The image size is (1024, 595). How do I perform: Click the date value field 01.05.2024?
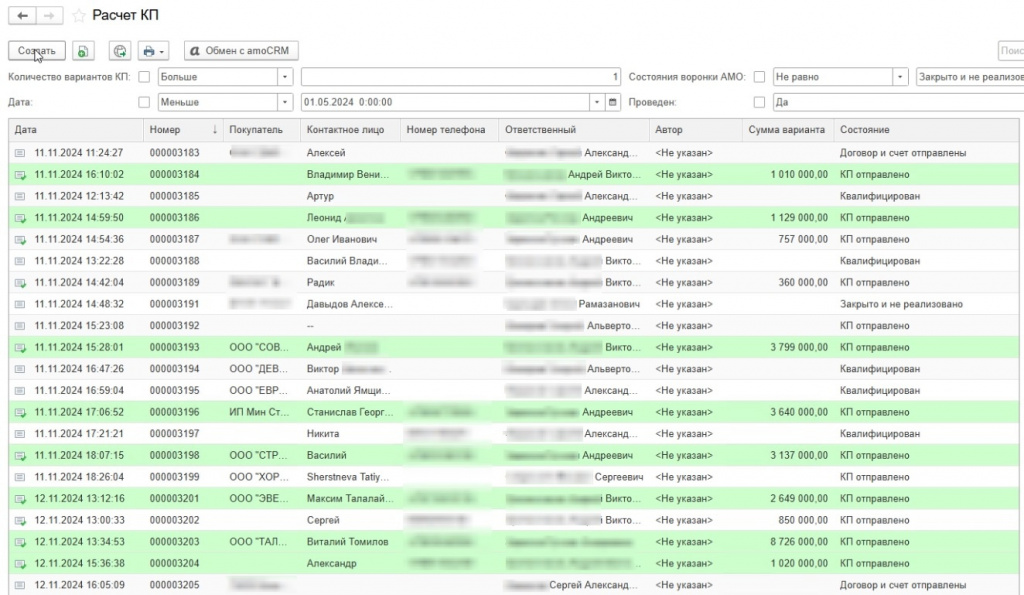coord(445,102)
